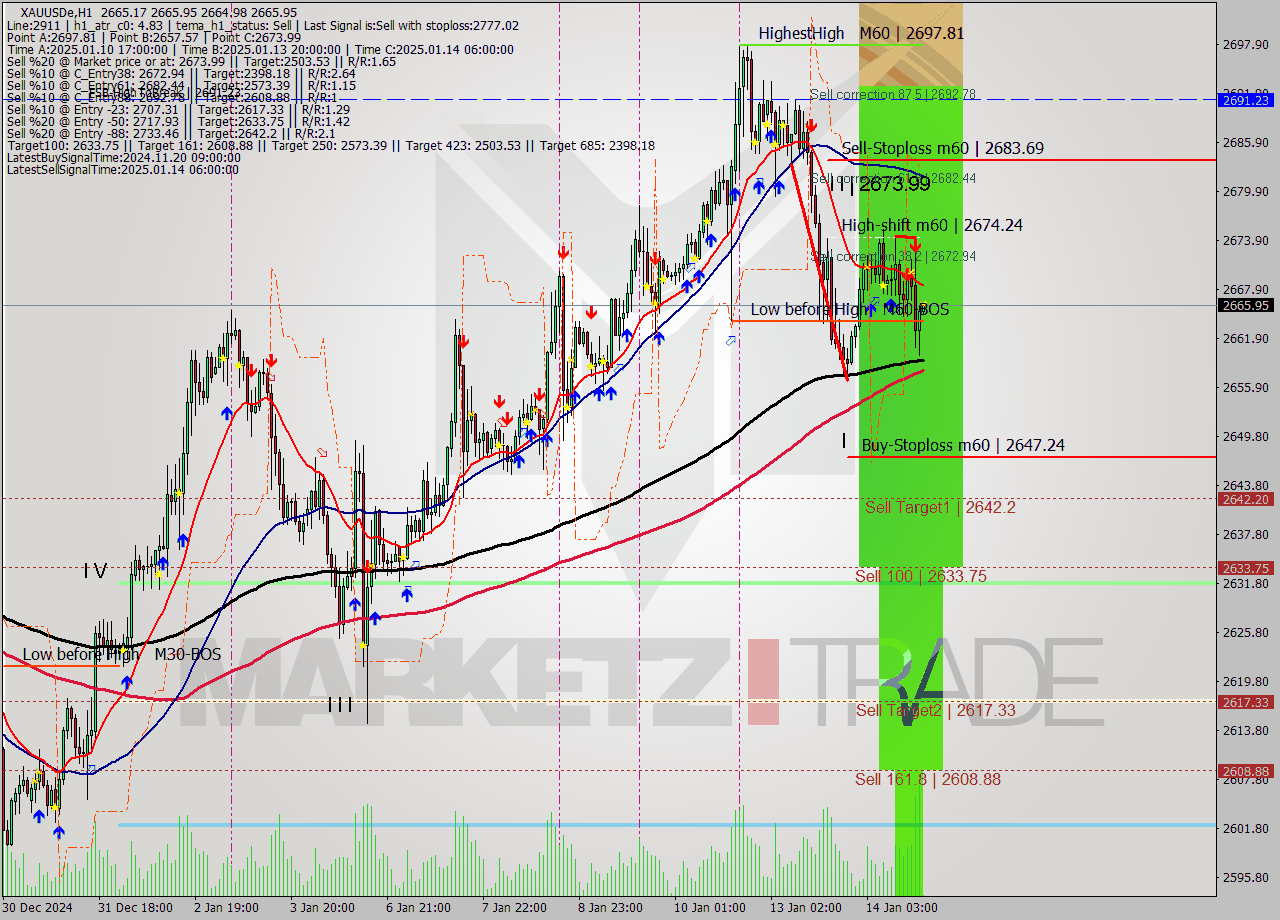Viewport: 1280px width, 920px height.
Task: Click the 6 Jan 21:00 time axis label
Action: coord(419,908)
